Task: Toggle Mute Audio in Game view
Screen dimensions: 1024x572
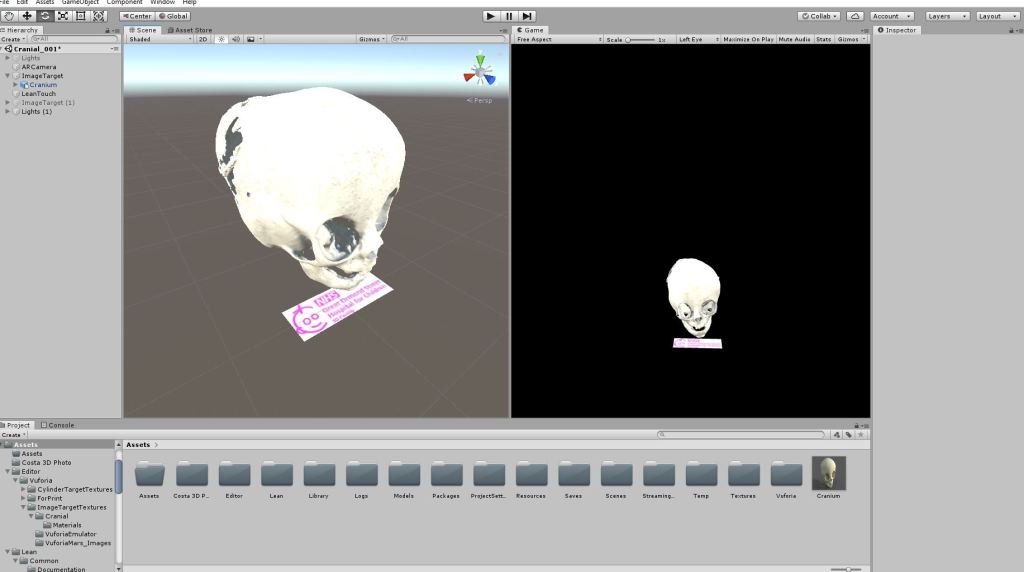Action: tap(794, 39)
